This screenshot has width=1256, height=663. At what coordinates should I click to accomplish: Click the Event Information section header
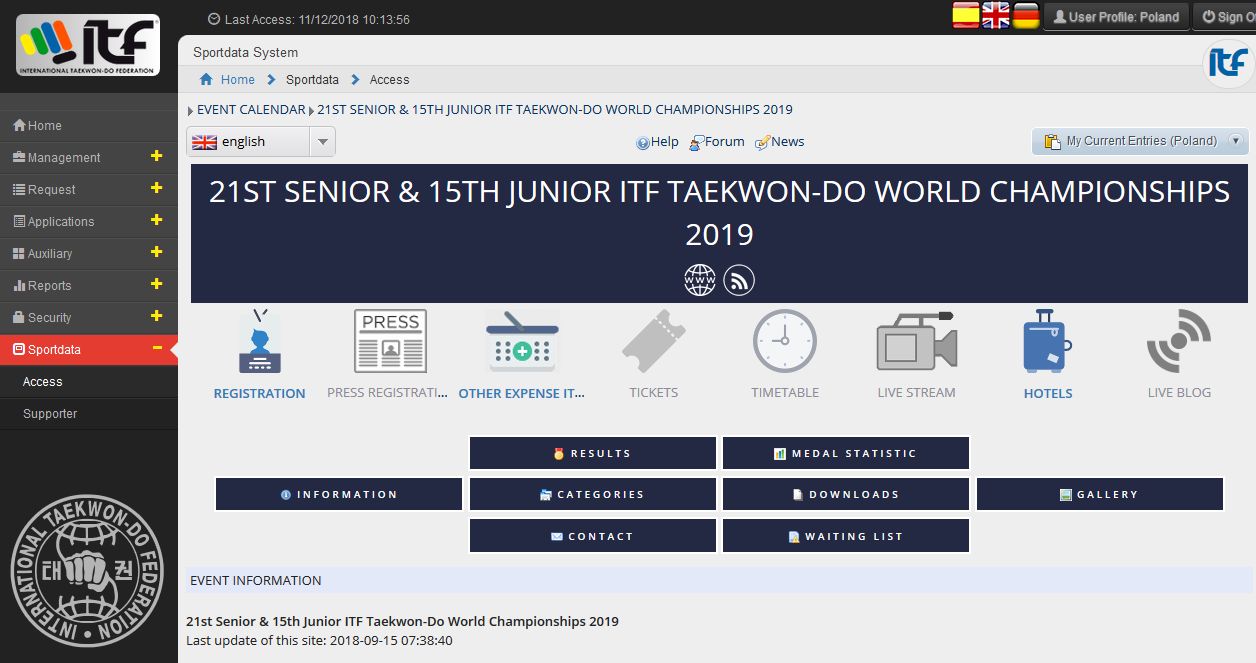coord(719,581)
